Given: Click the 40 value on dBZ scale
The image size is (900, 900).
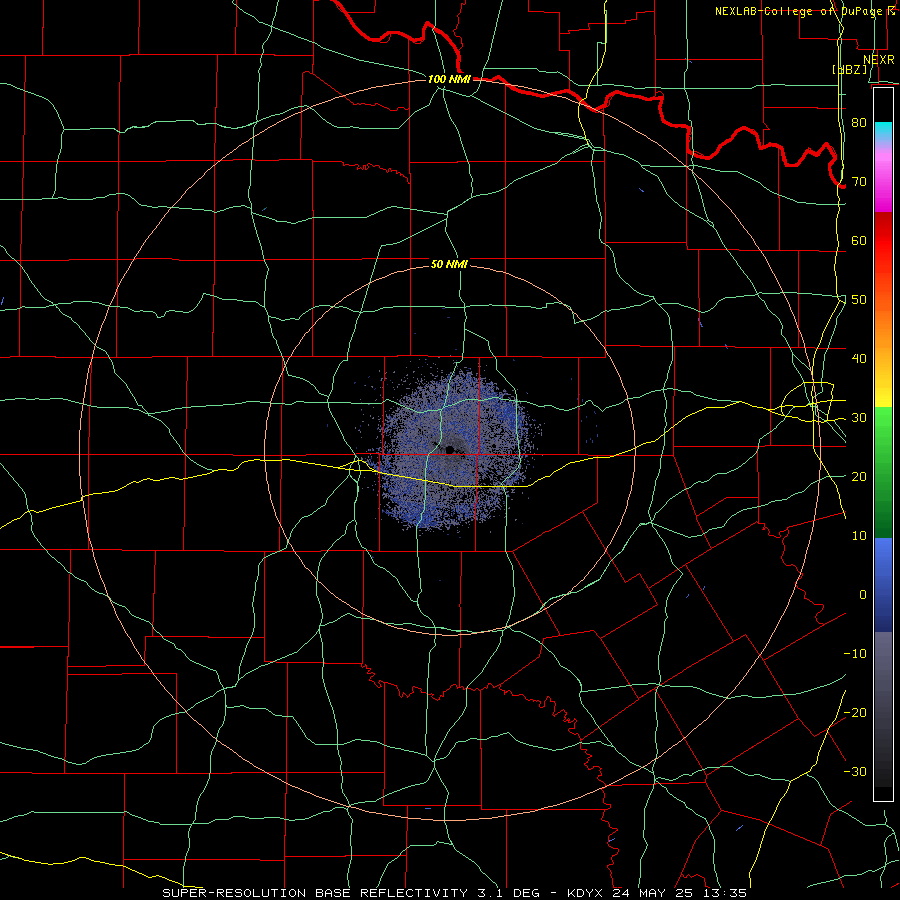Looking at the screenshot, I should (859, 359).
